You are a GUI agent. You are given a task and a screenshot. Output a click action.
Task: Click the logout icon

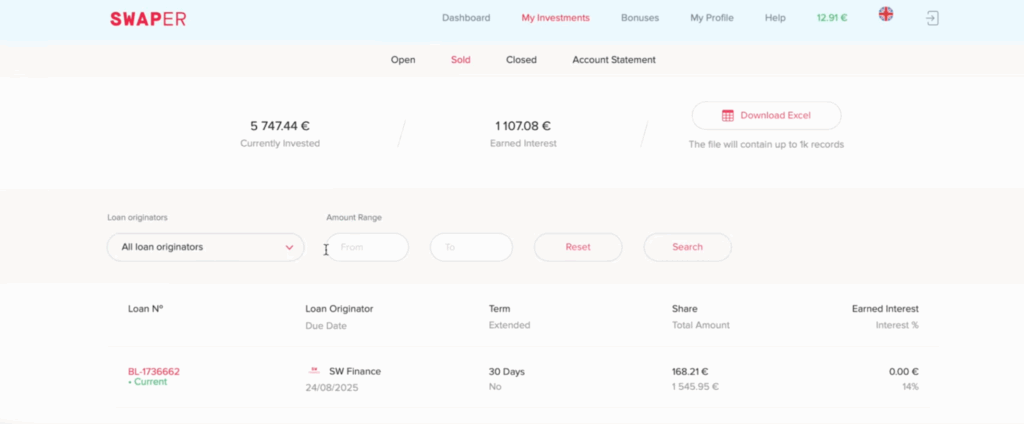click(x=932, y=18)
